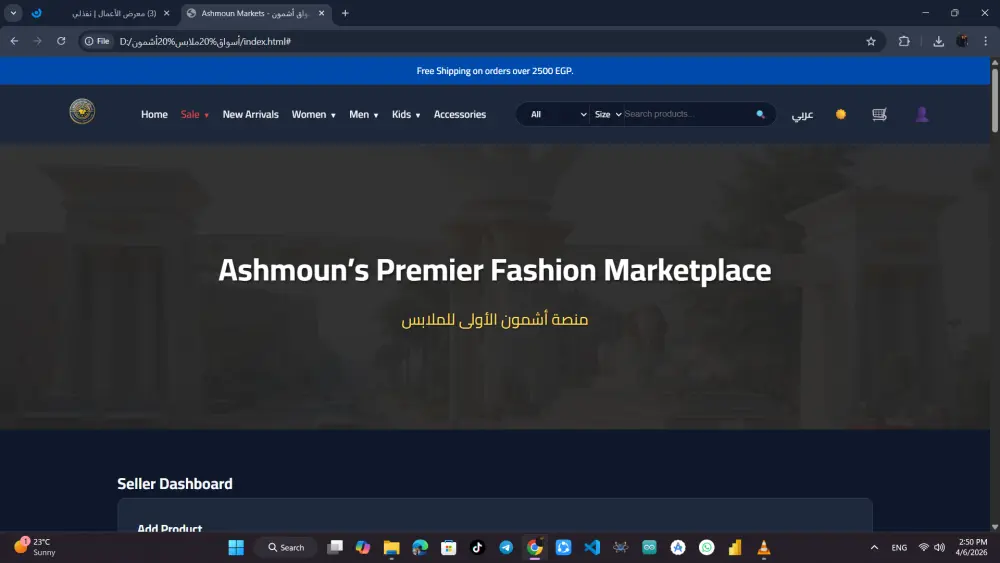Open Copilot from taskbar
Screen dimensions: 1000x563
click(x=363, y=547)
